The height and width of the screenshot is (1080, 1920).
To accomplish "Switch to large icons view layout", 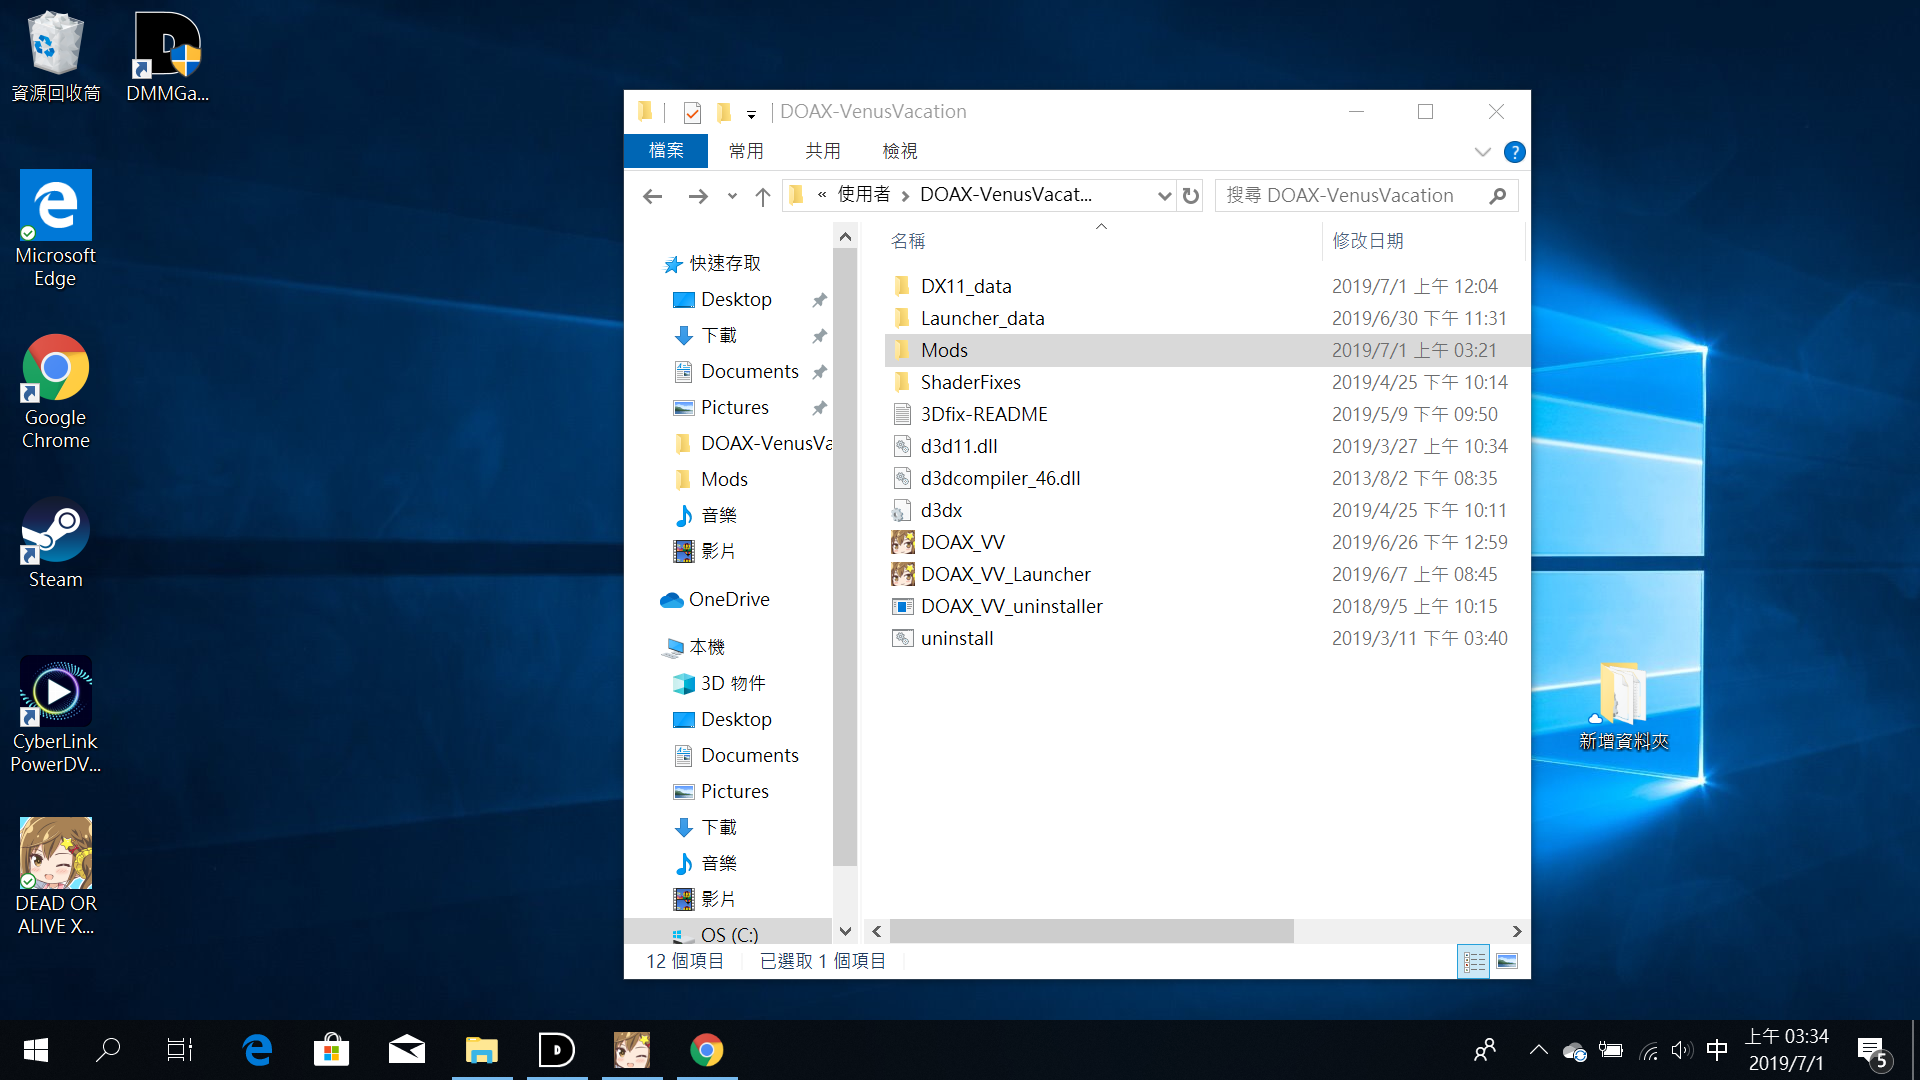I will (1507, 961).
